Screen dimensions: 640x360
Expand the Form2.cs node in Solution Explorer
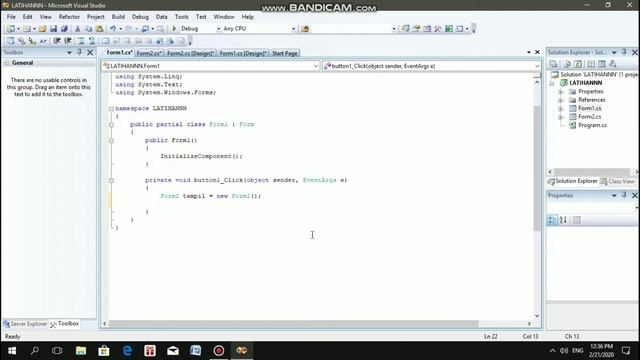click(561, 117)
